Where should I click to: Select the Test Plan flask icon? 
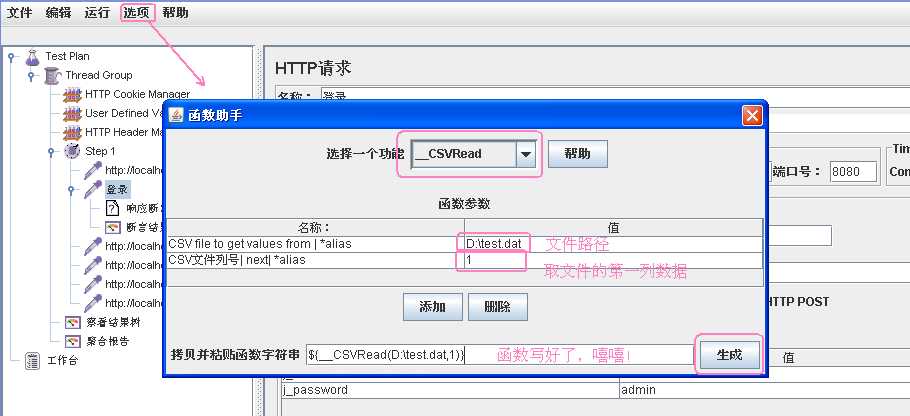(x=32, y=57)
